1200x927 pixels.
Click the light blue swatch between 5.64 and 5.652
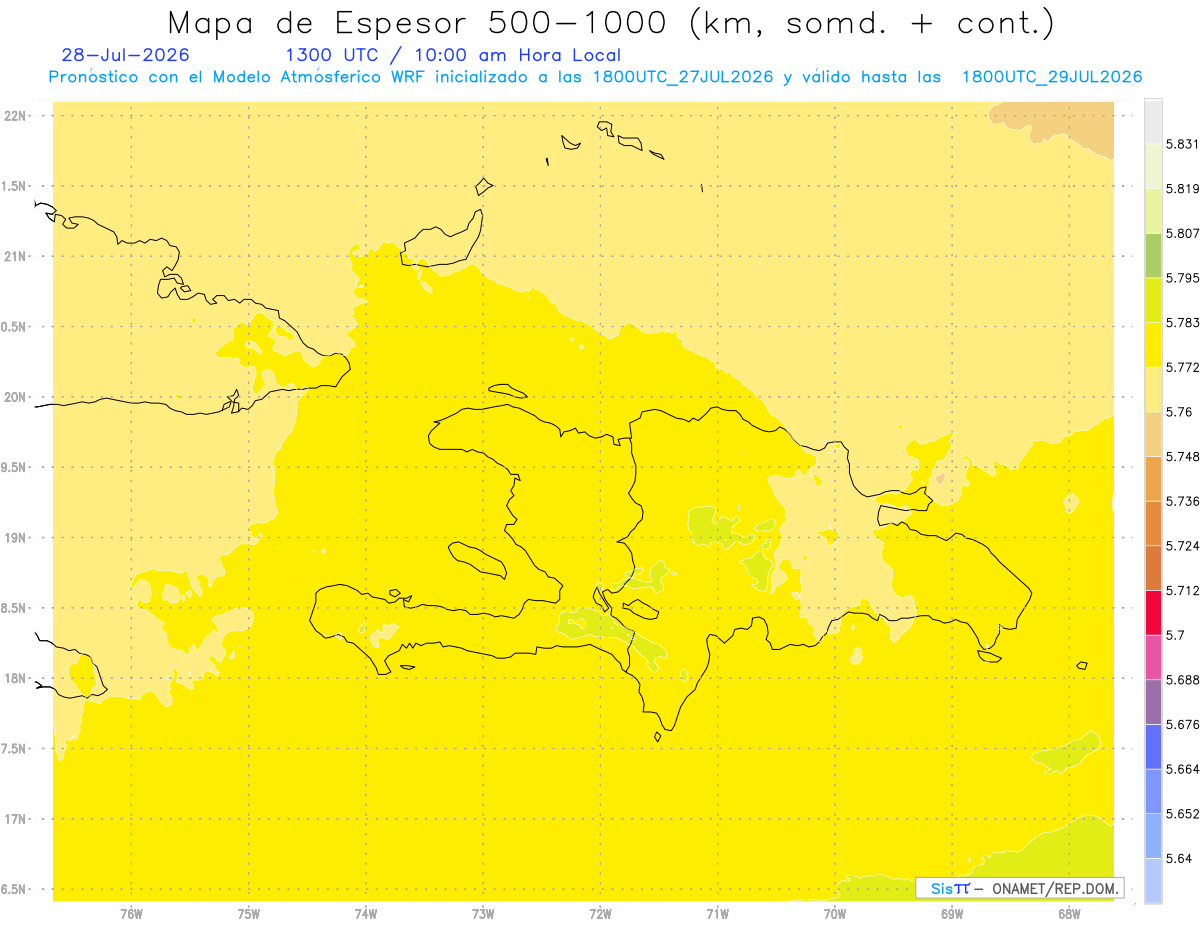[x=1153, y=835]
